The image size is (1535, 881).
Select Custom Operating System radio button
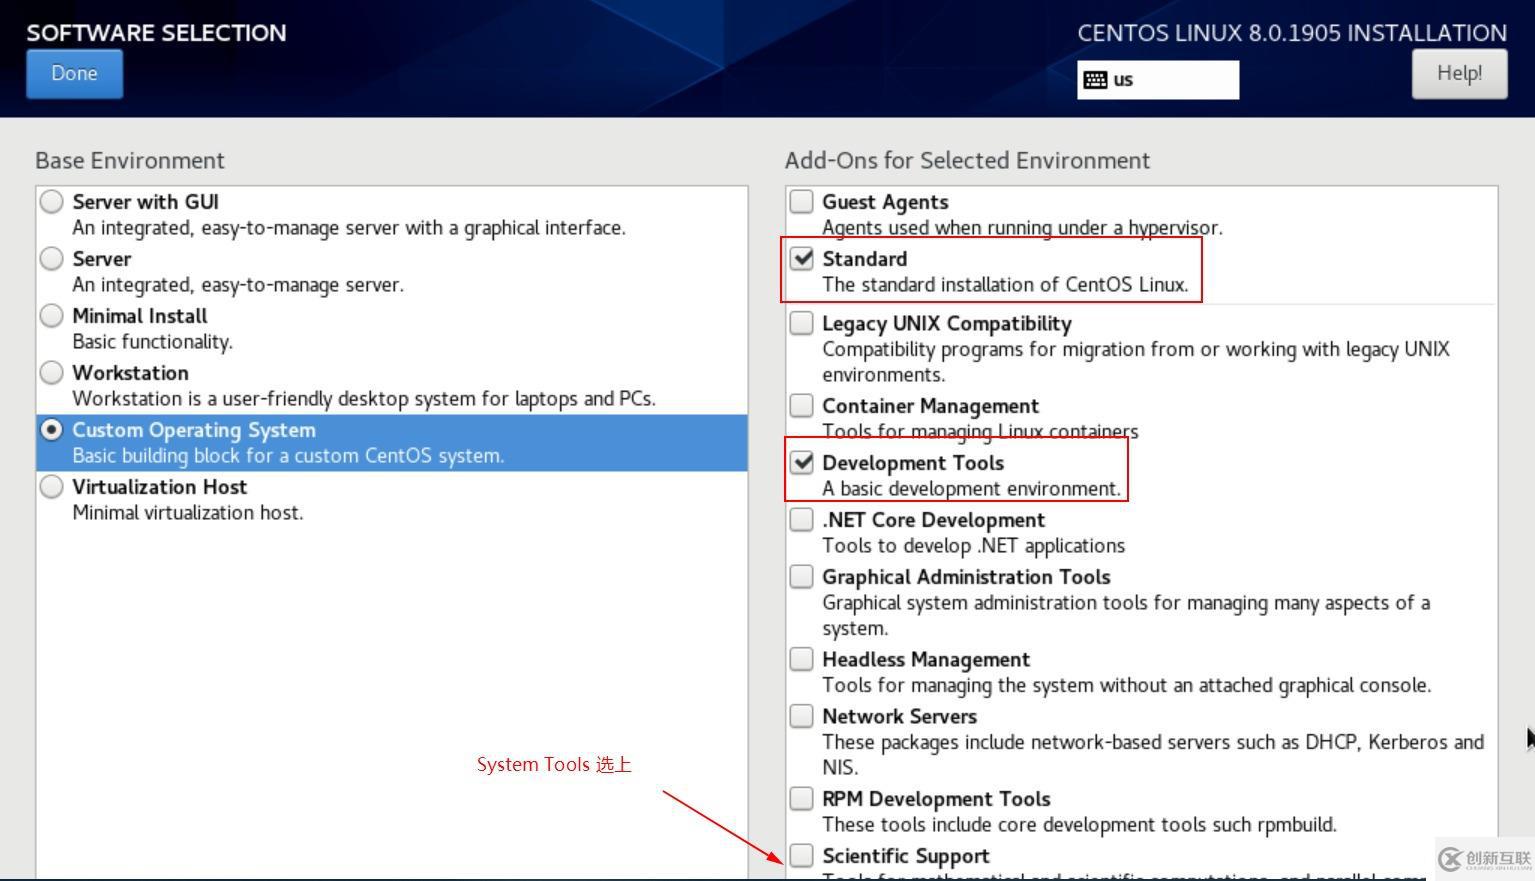(x=51, y=430)
